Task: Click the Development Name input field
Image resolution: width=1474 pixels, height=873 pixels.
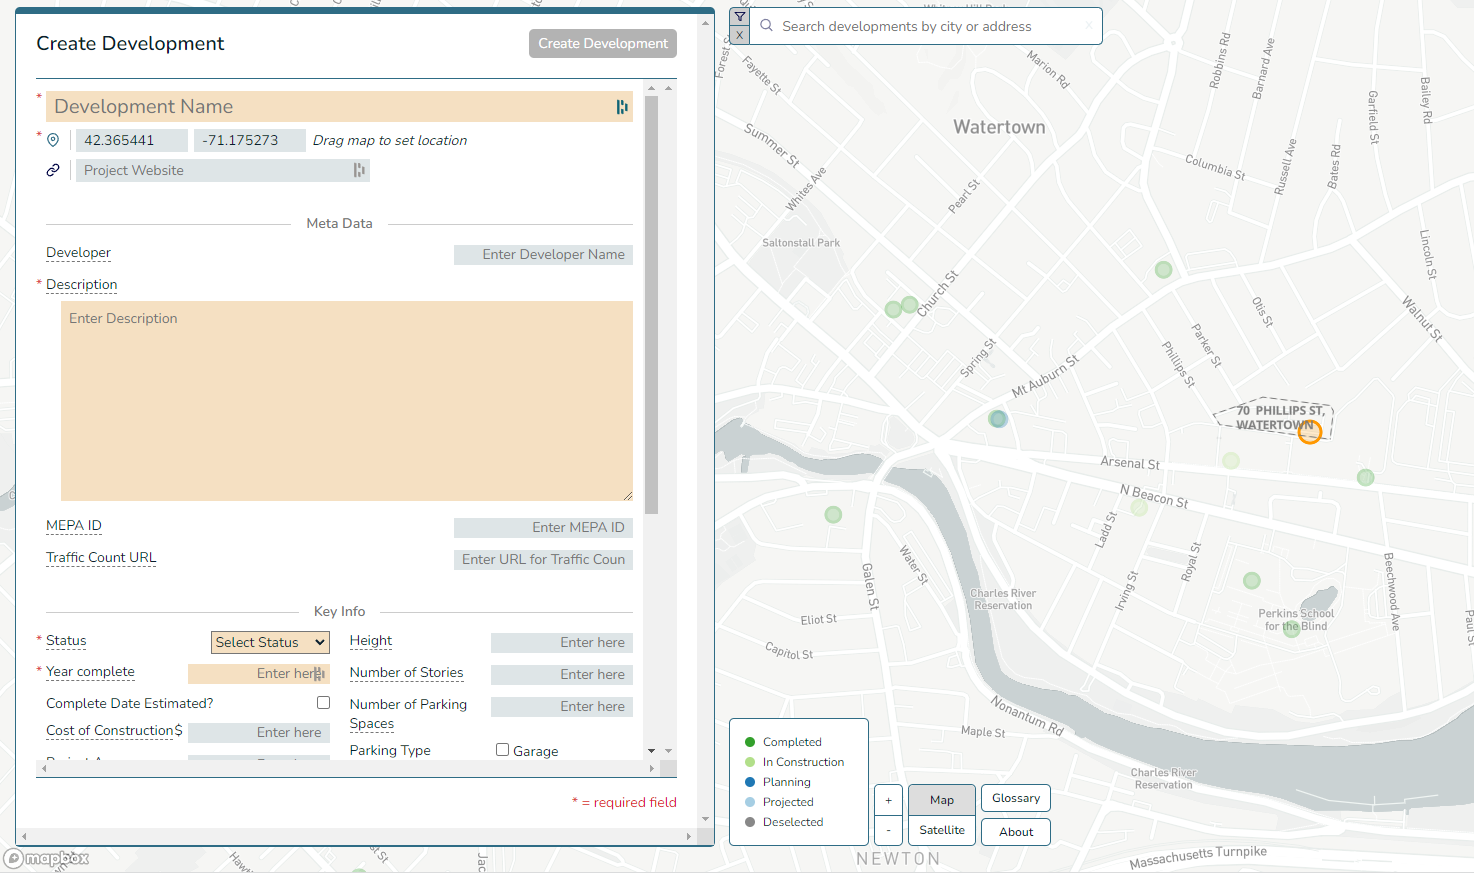Action: (339, 107)
